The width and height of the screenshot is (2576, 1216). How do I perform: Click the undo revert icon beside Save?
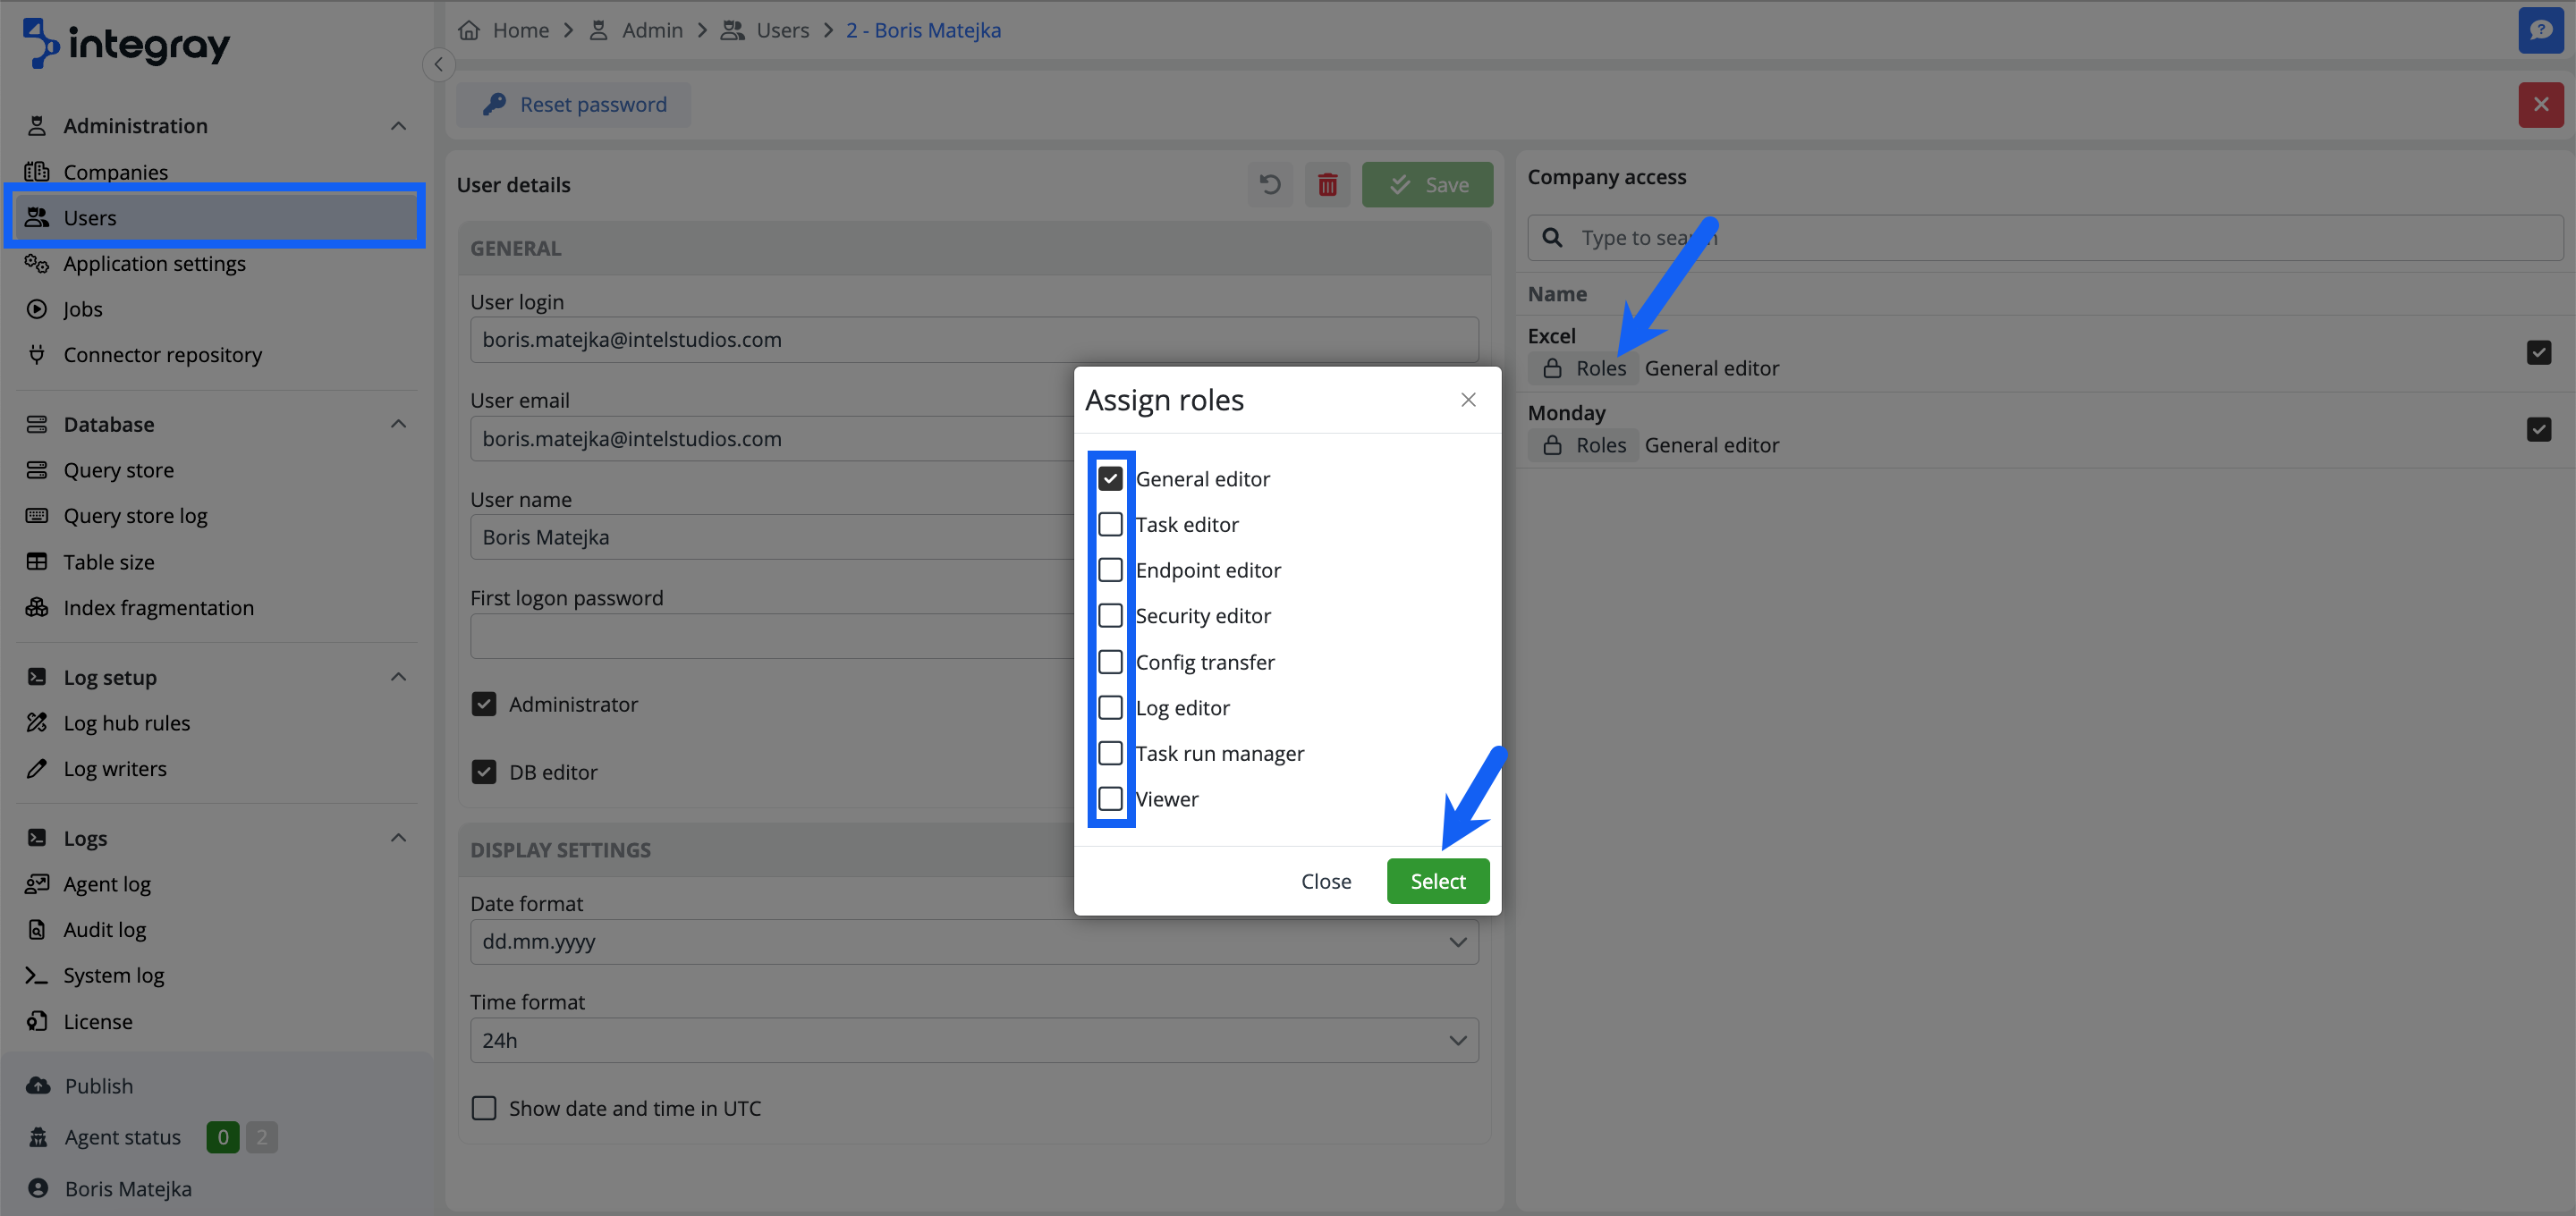[x=1269, y=185]
